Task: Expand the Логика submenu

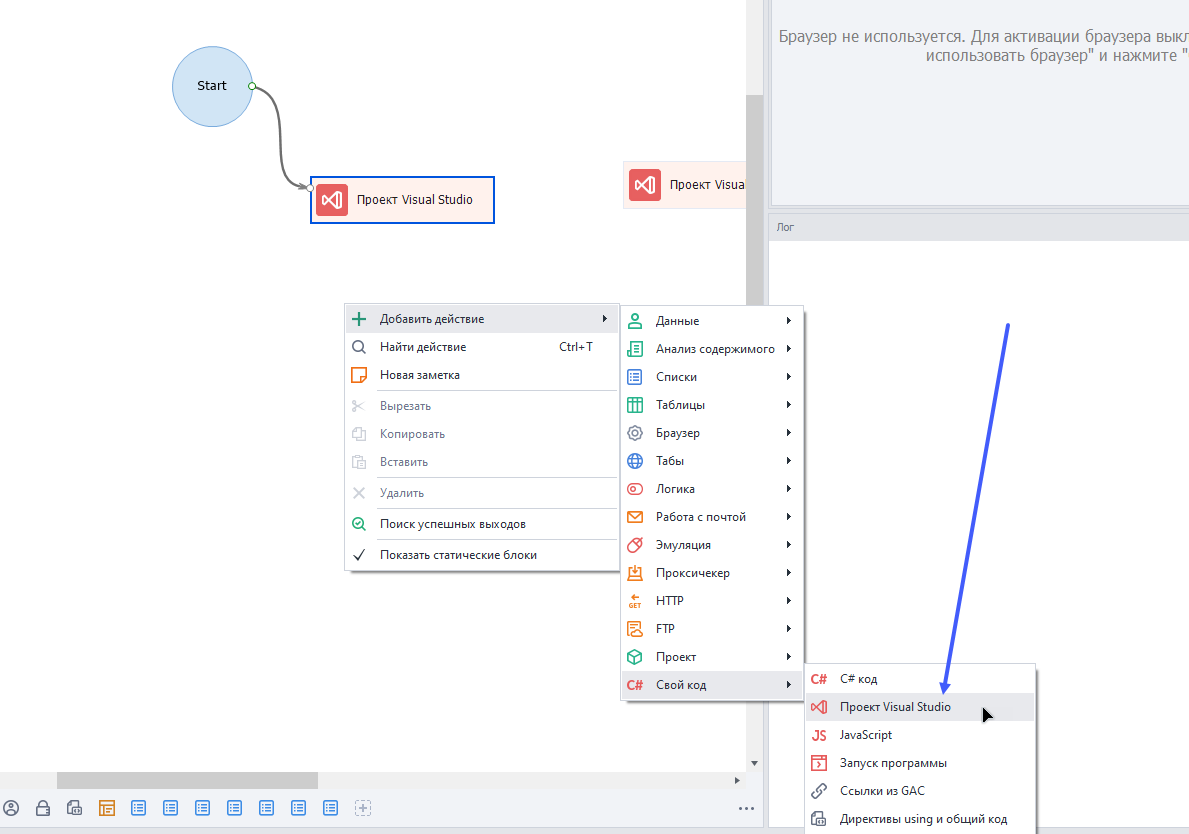Action: pyautogui.click(x=711, y=489)
